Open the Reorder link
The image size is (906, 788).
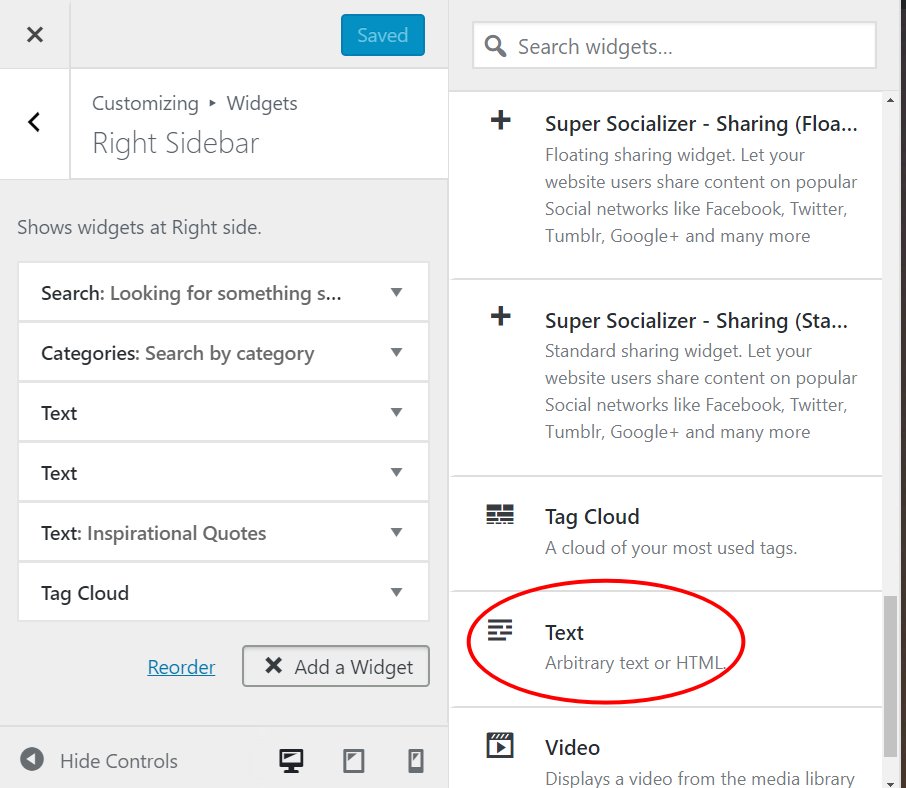(x=181, y=666)
